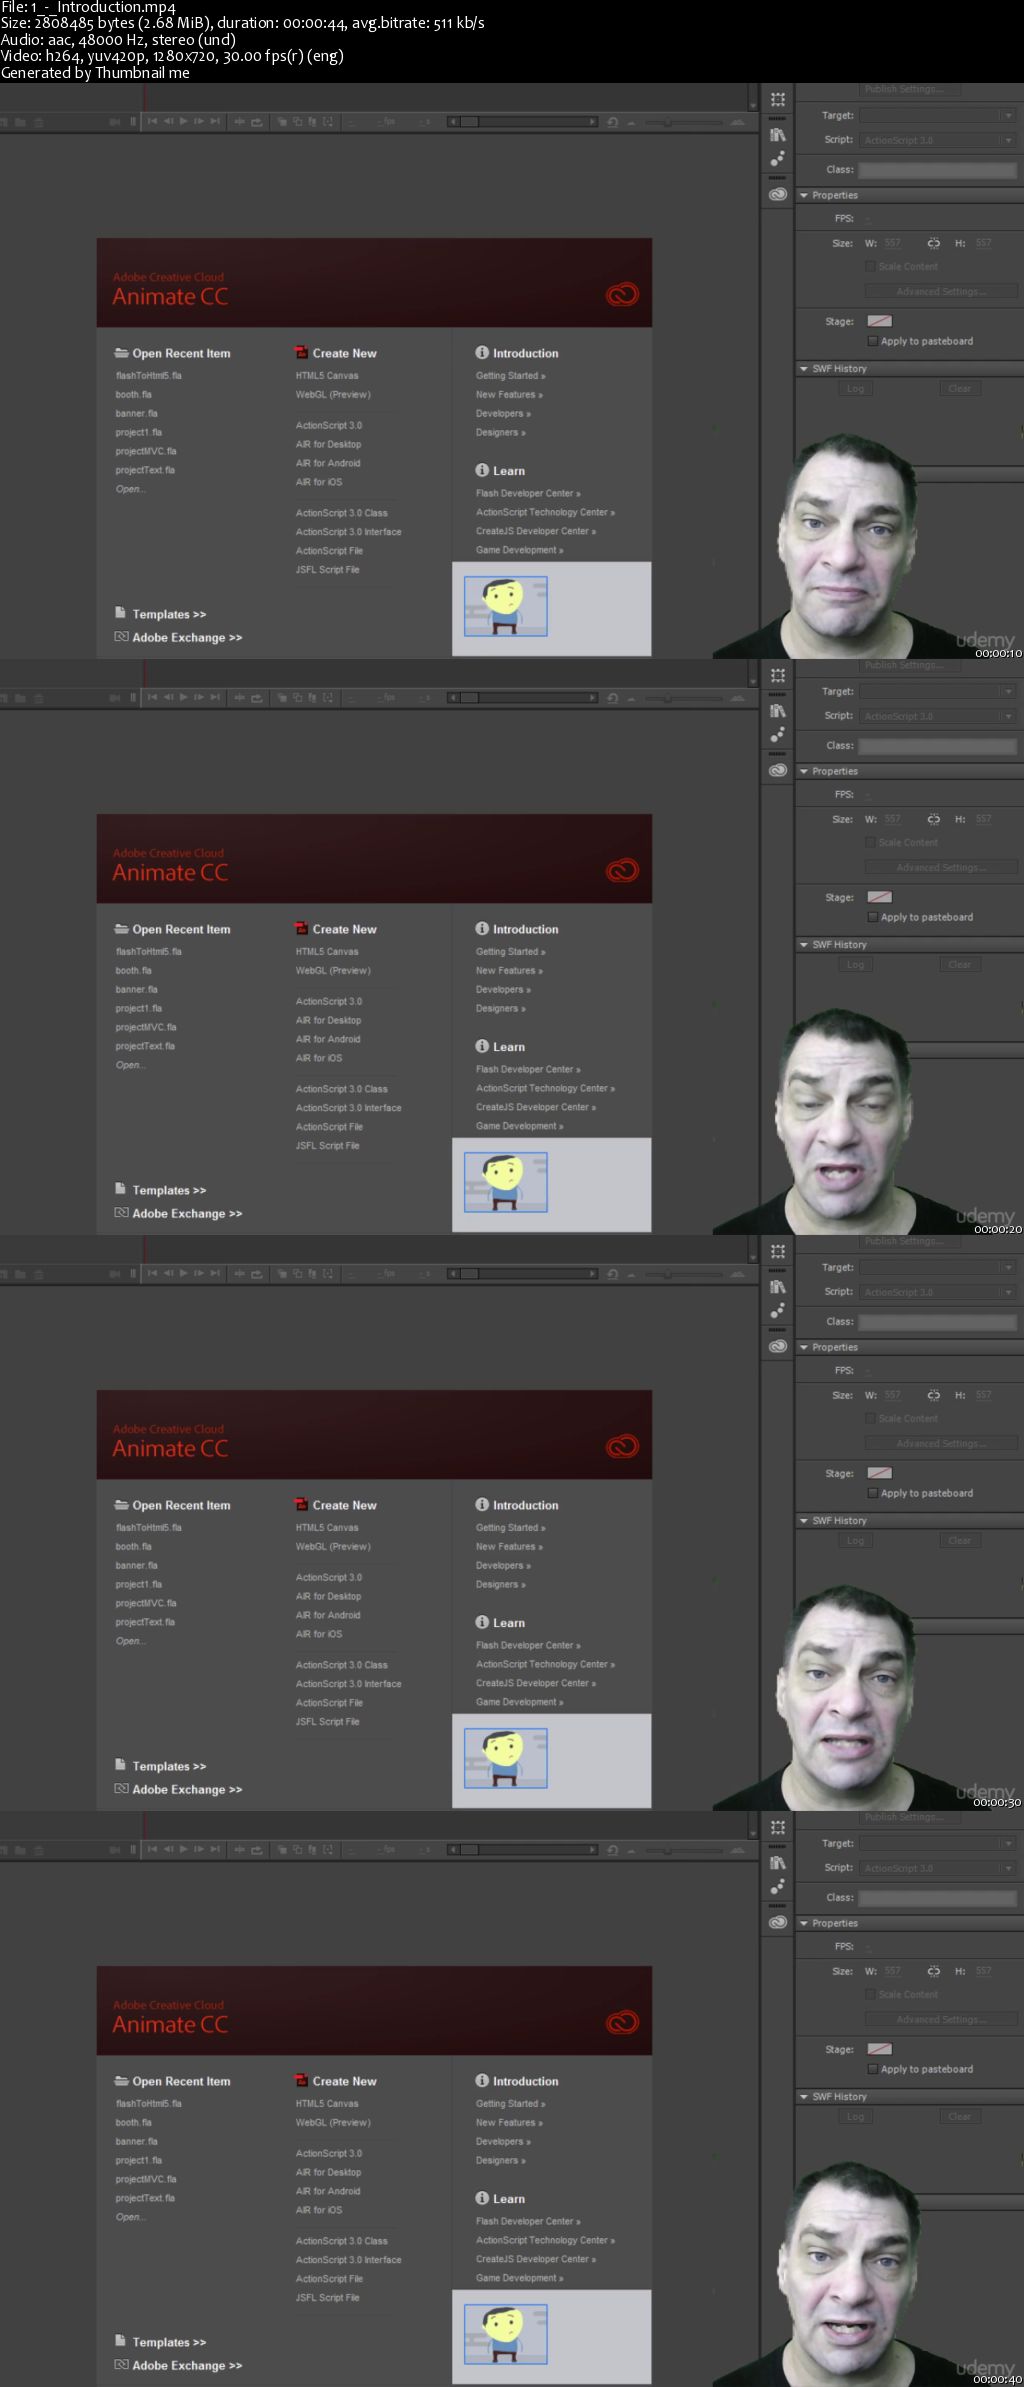Screen dimensions: 1024x2387
Task: Collapse the Properties section in the 00:00:10 frame
Action: click(x=804, y=195)
